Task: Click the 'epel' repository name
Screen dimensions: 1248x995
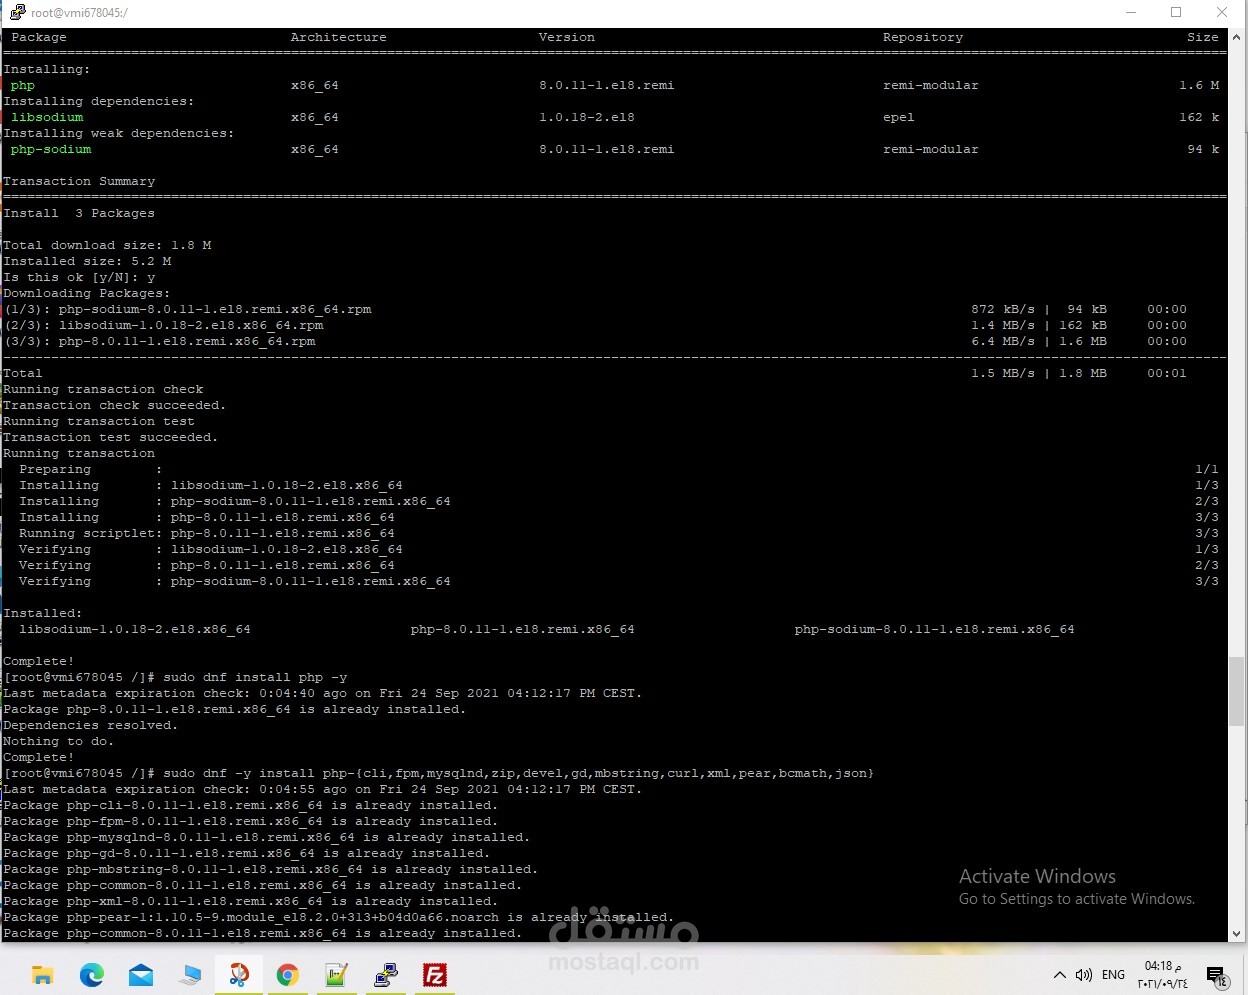Action: coord(899,117)
